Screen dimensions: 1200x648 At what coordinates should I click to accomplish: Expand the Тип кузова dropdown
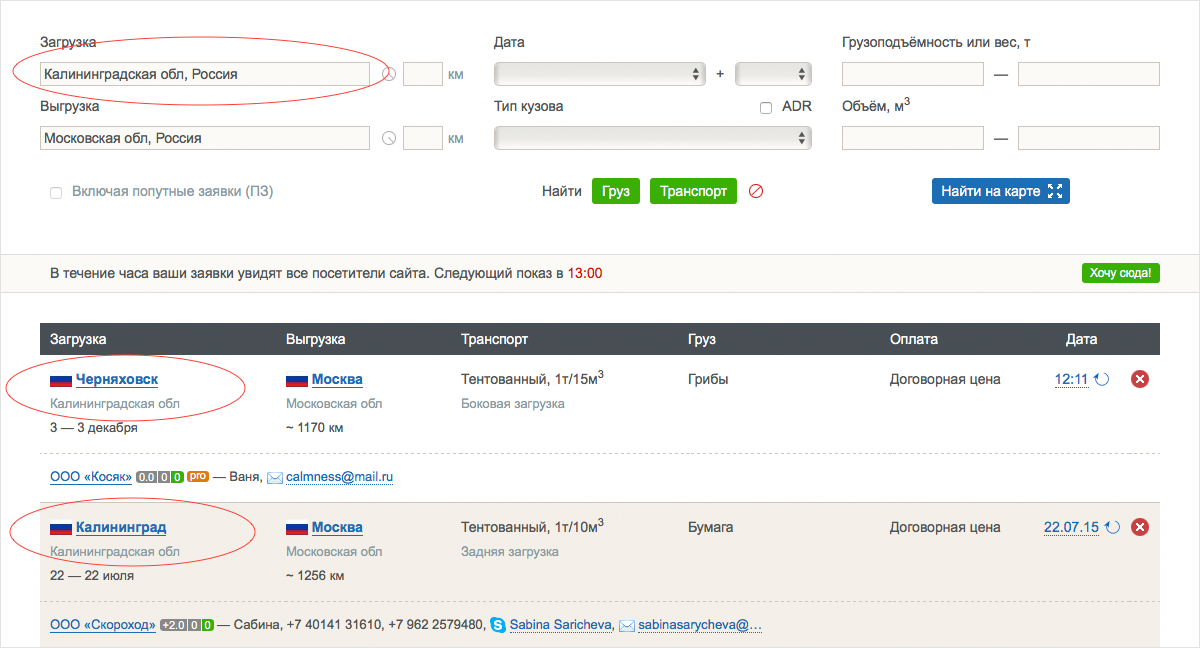[x=652, y=139]
